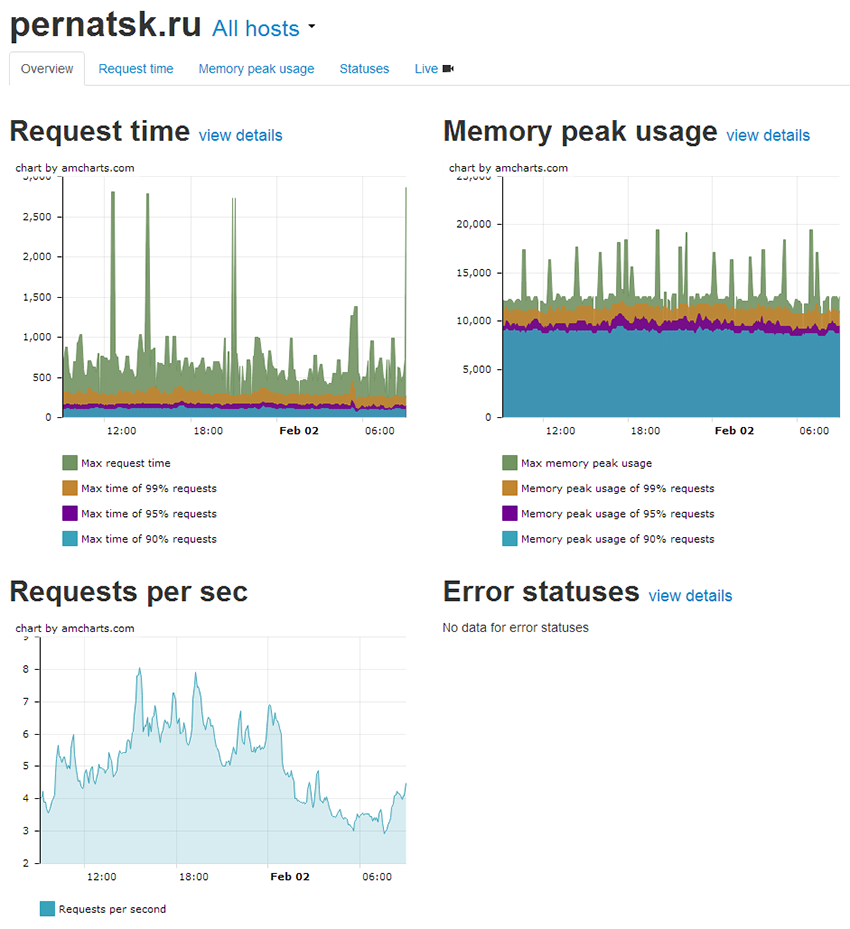Click the Max time of 99% requests label
The height and width of the screenshot is (929, 850).
149,489
